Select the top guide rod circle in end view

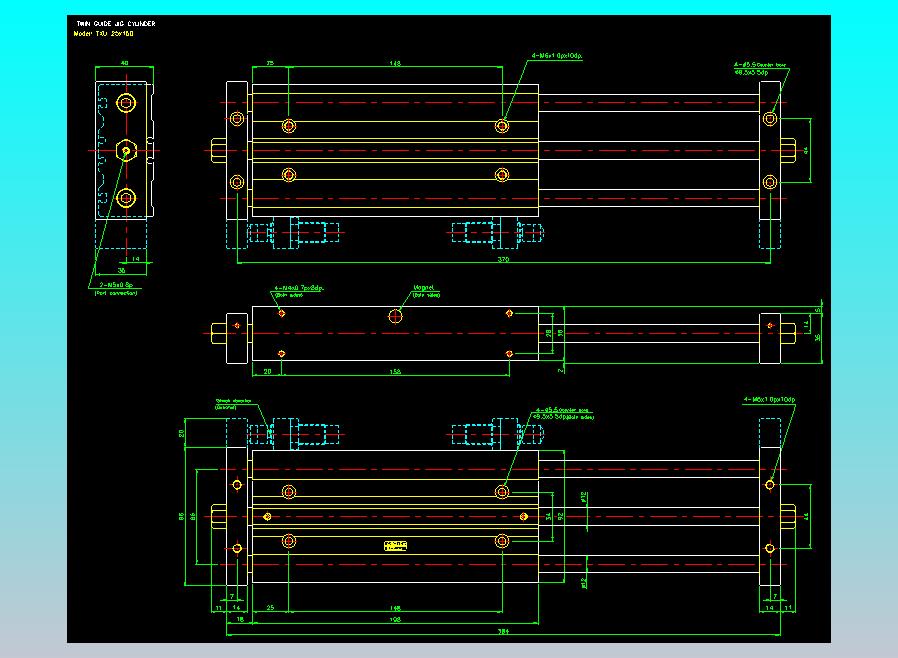pyautogui.click(x=126, y=103)
